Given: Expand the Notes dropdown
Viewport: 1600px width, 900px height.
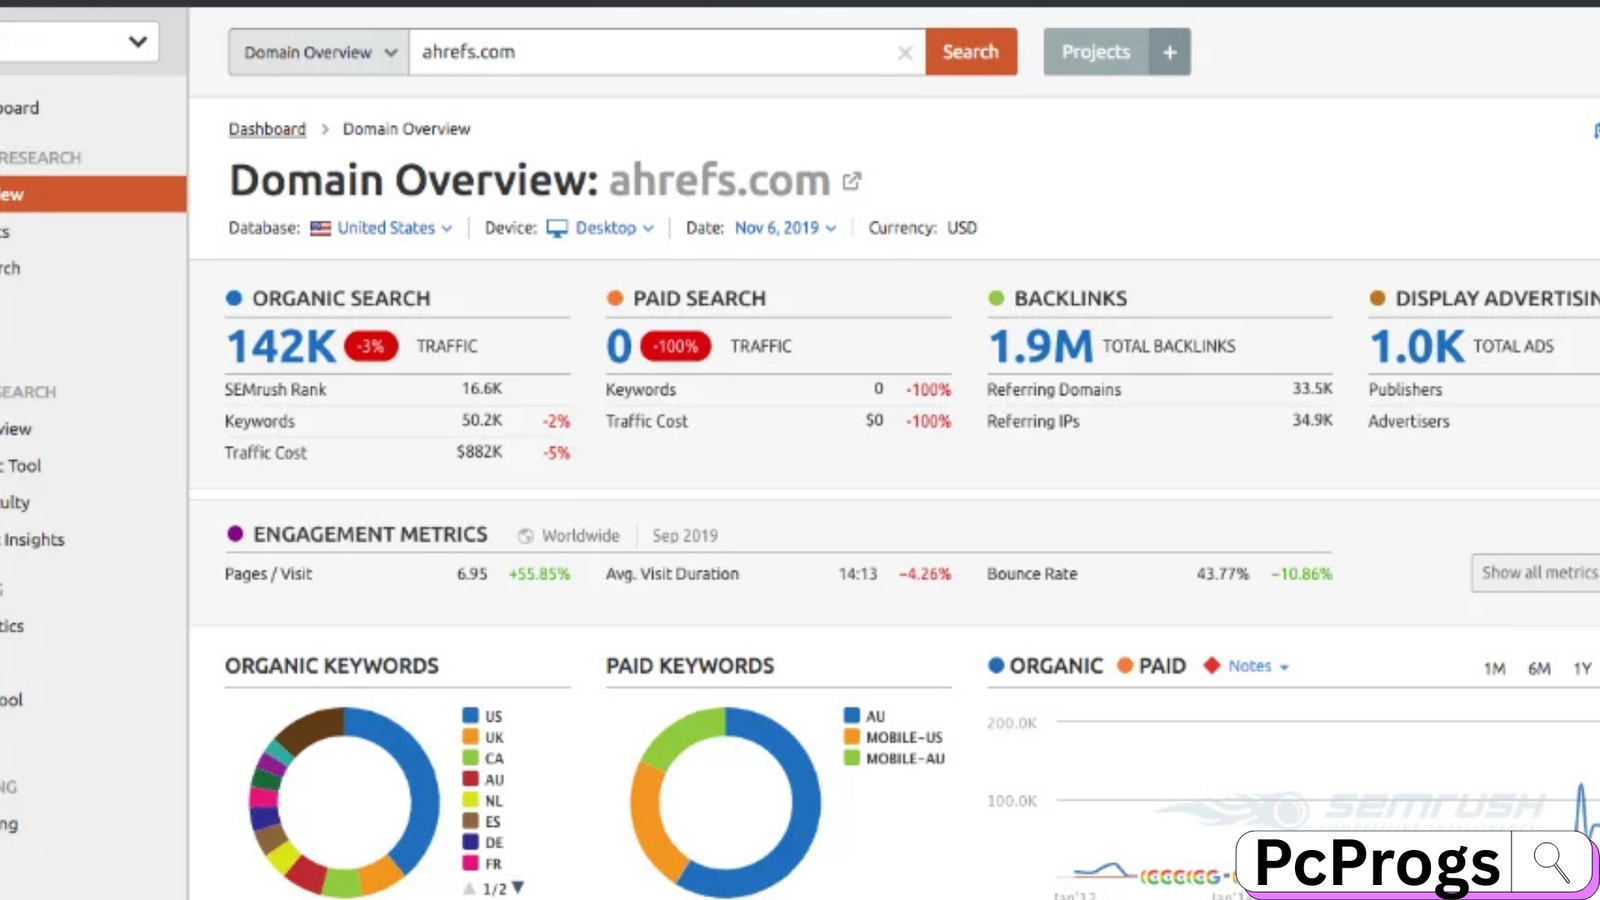Looking at the screenshot, I should point(1258,666).
